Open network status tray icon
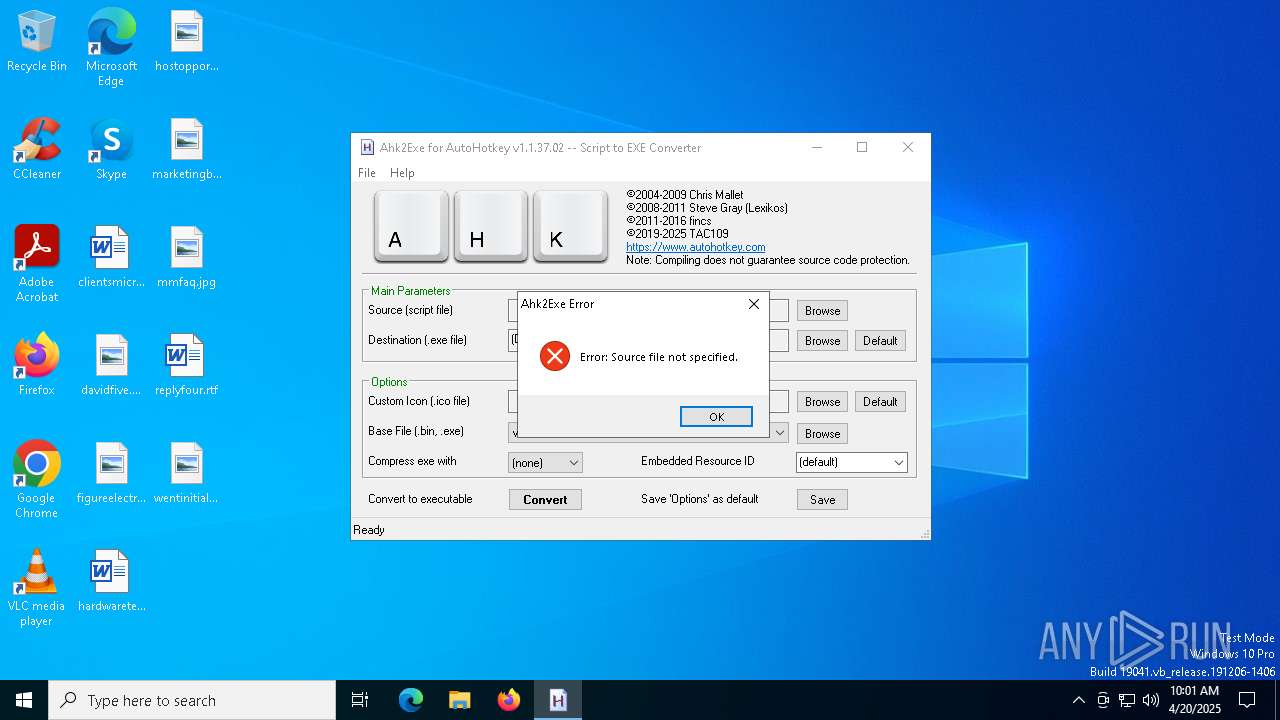Viewport: 1280px width, 720px height. click(1127, 700)
